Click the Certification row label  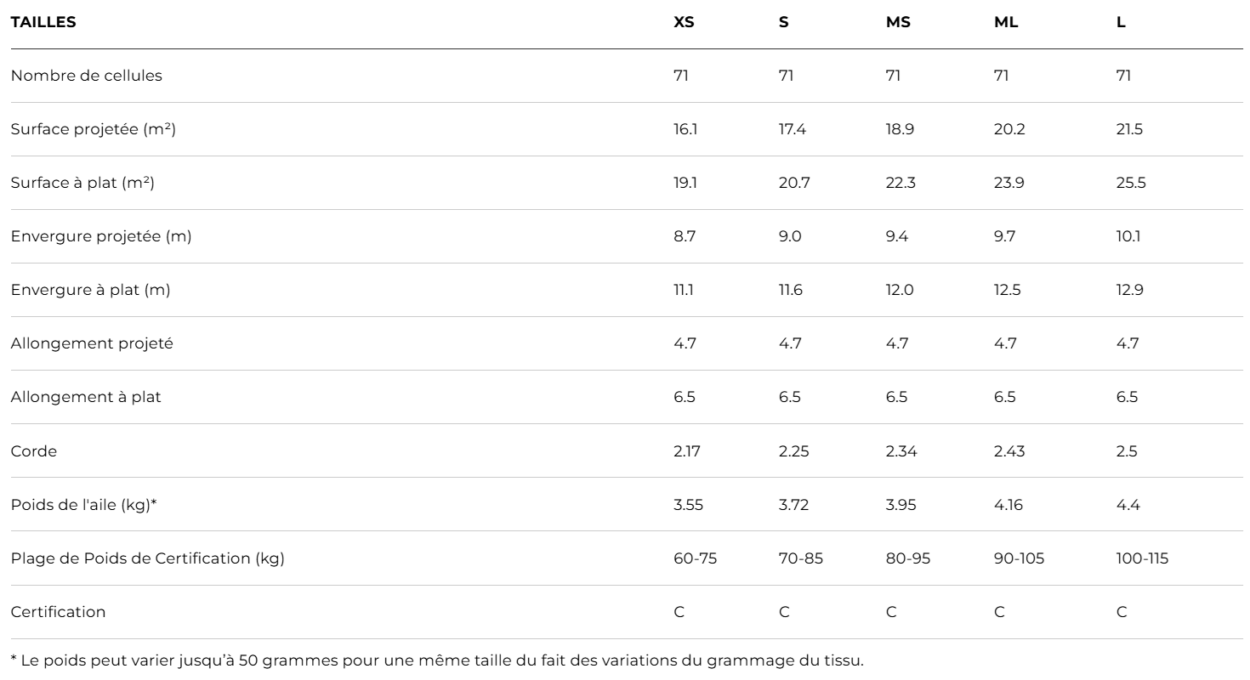coord(57,612)
